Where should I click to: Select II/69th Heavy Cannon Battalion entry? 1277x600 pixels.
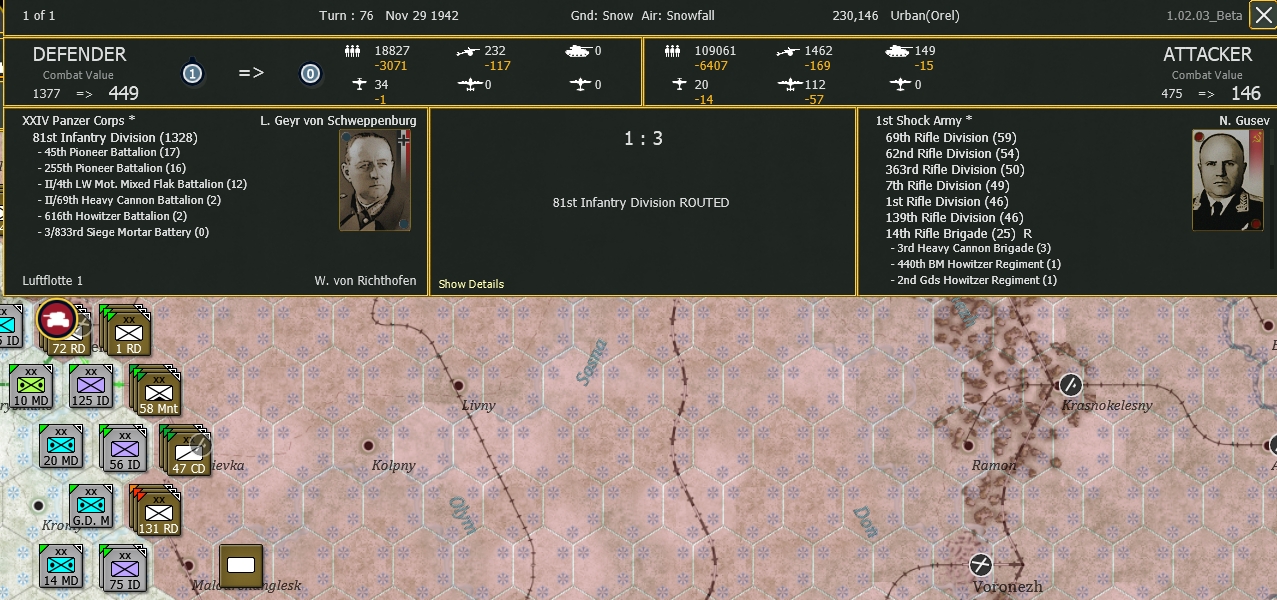[x=130, y=201]
